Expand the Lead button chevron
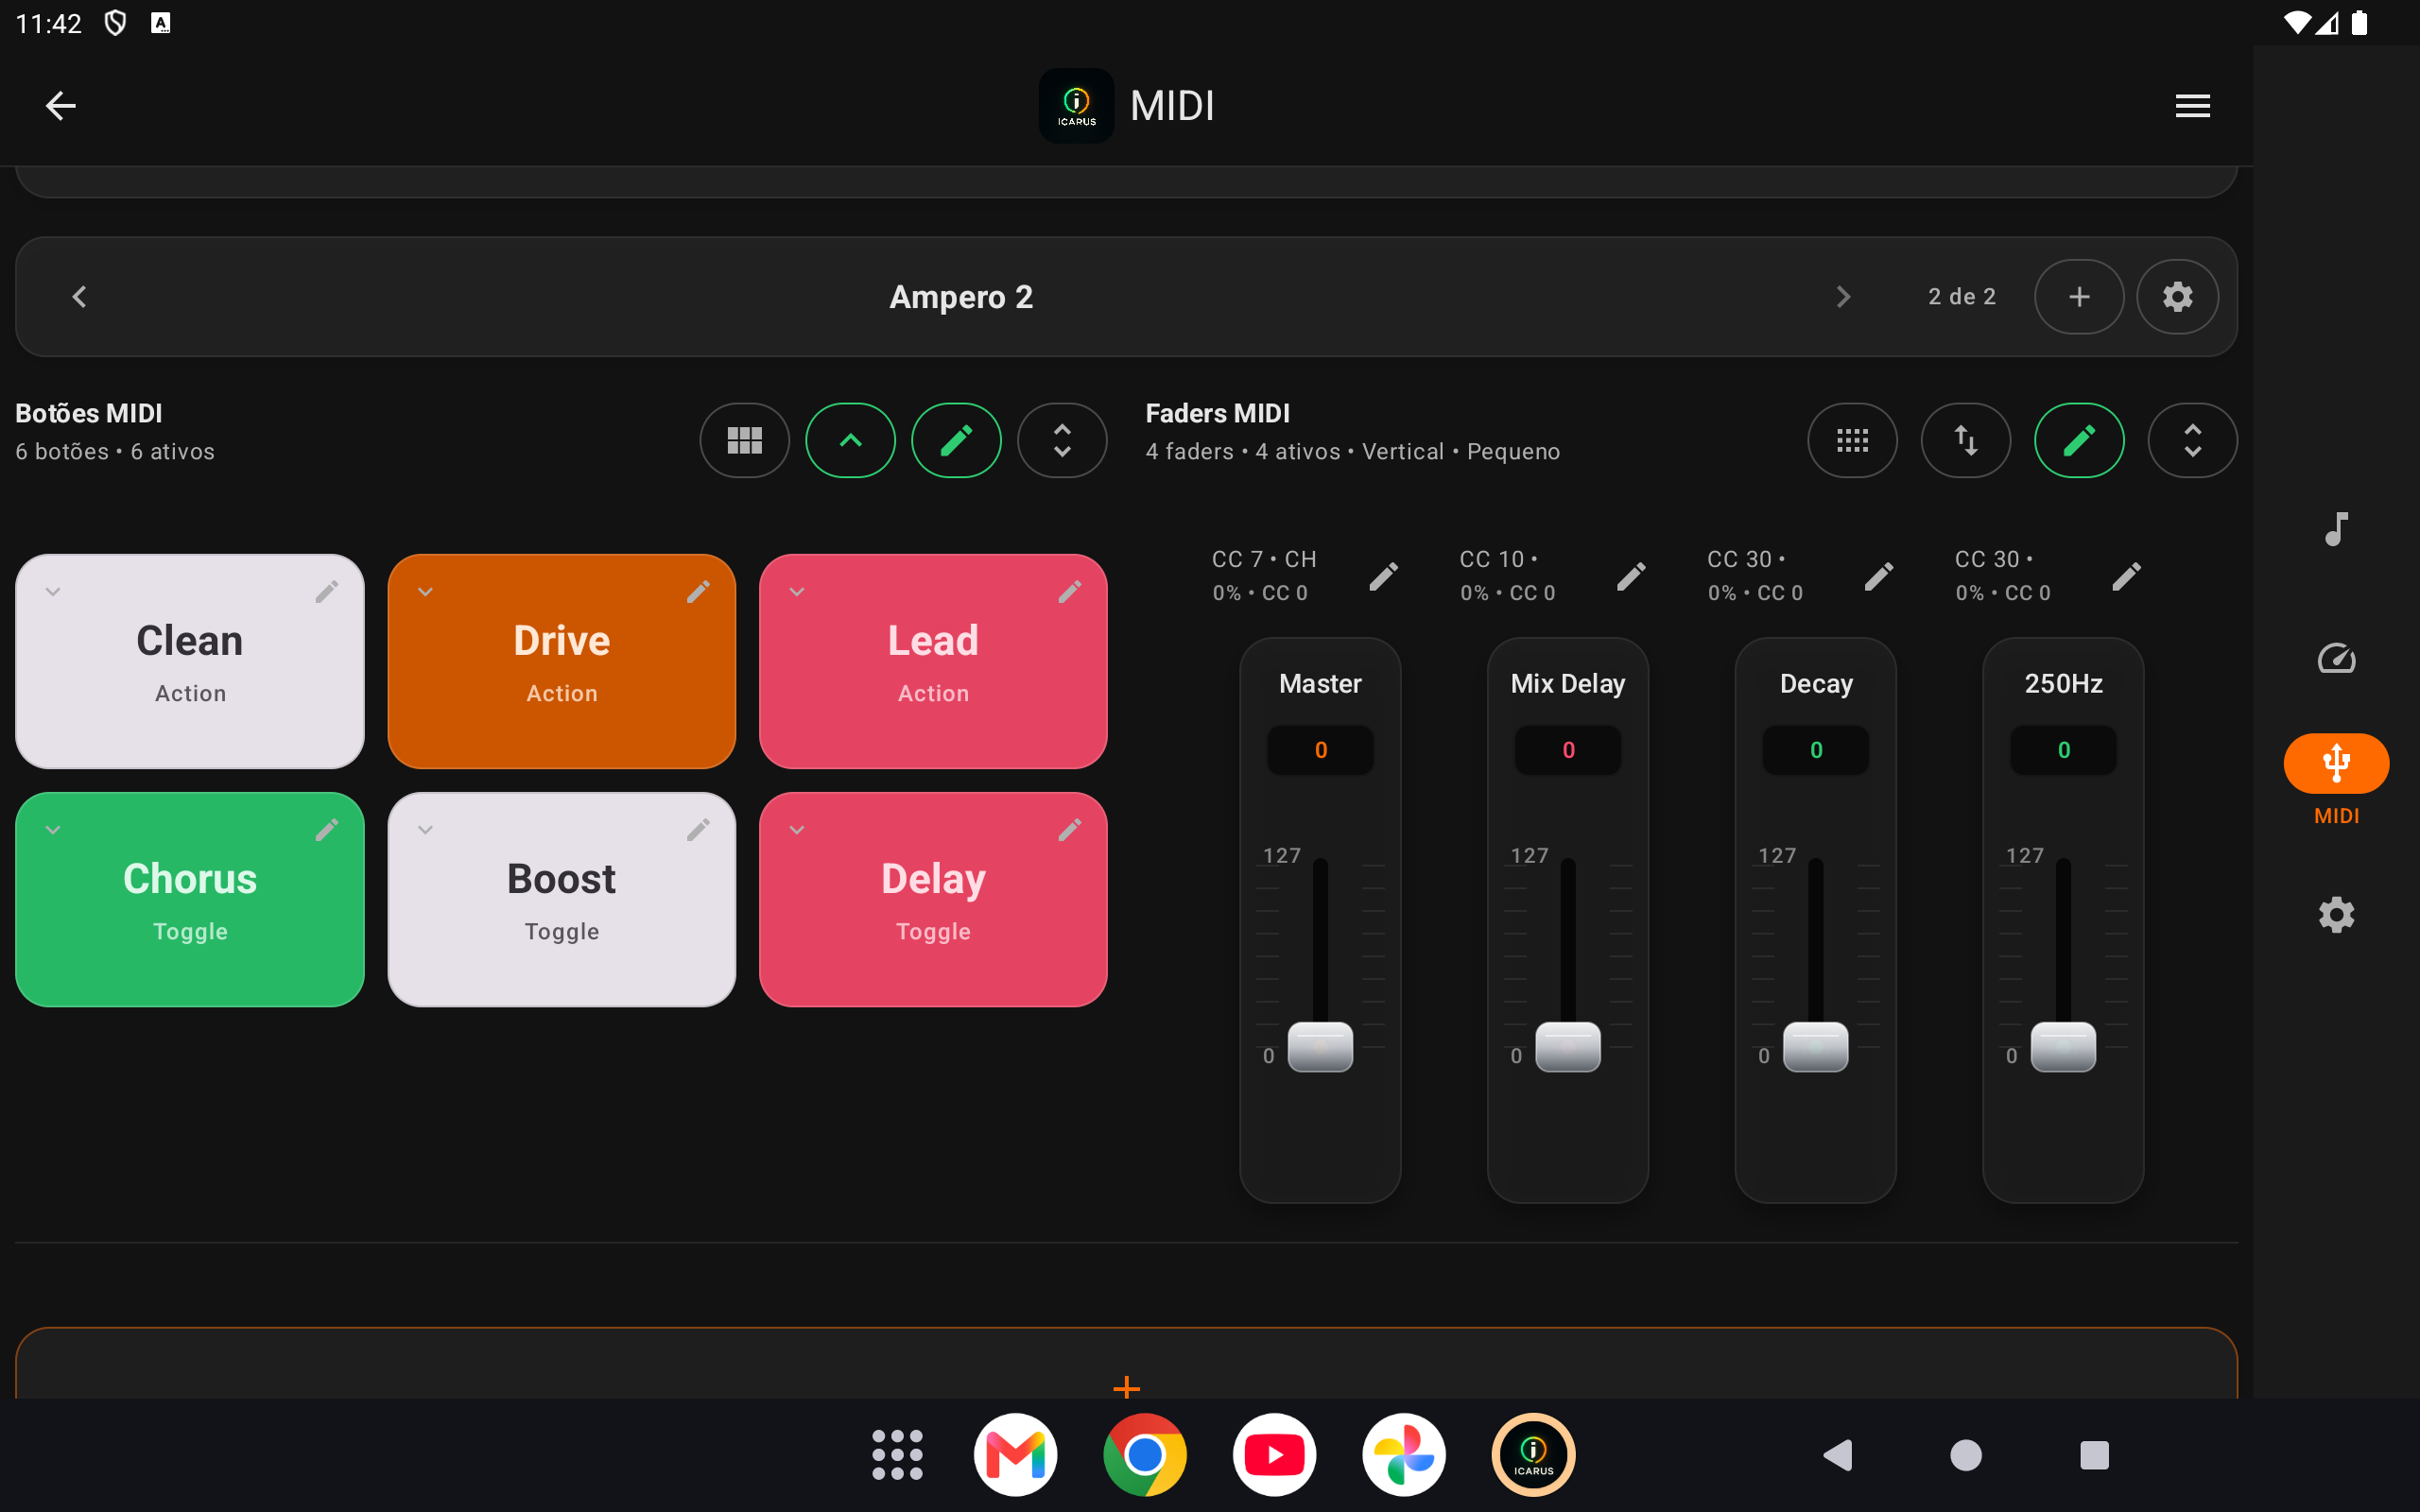 pos(797,592)
